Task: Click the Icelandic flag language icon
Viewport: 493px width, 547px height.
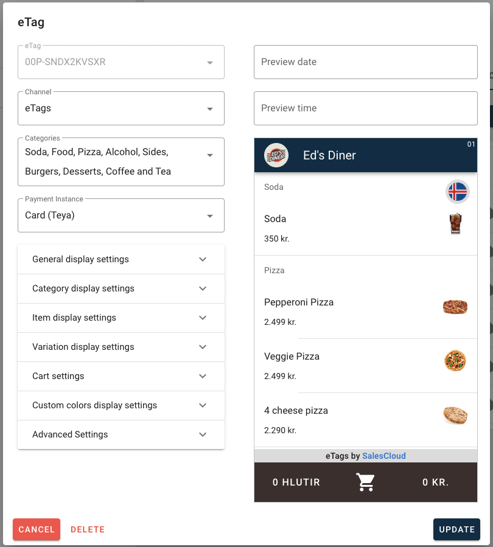Action: pos(457,192)
